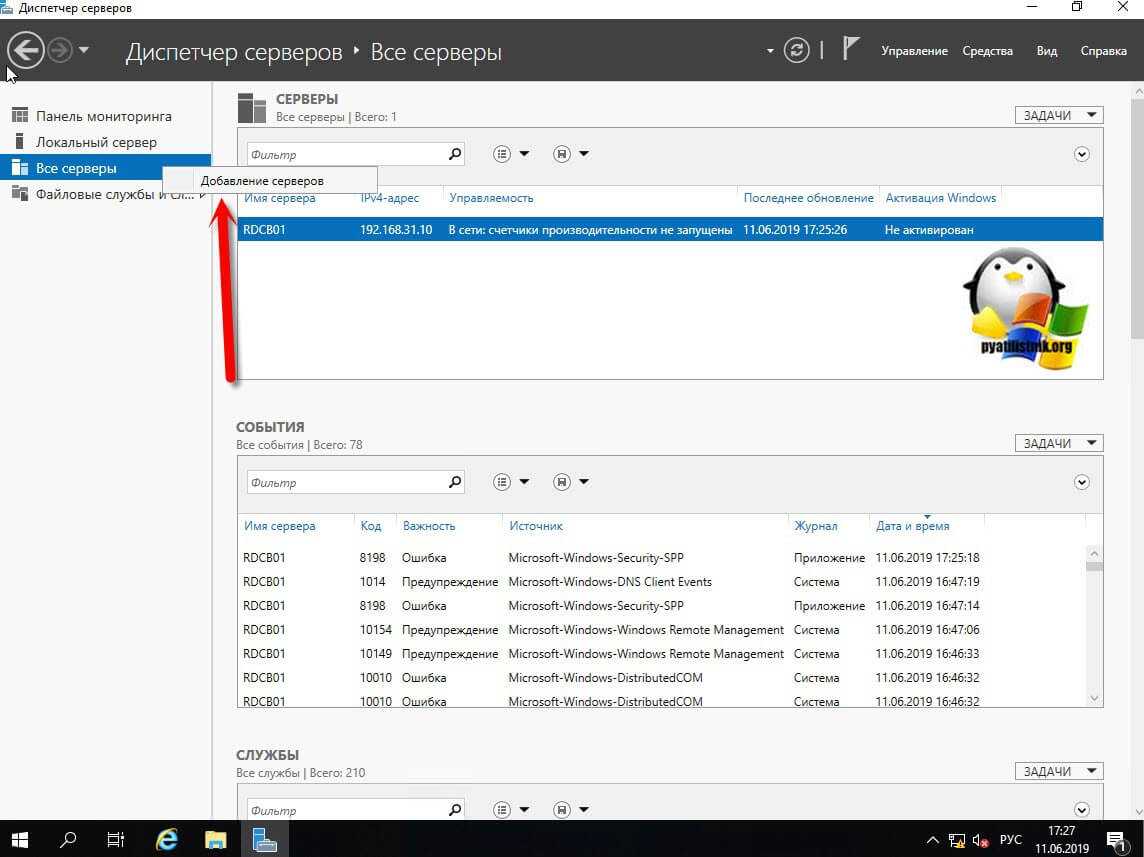The image size is (1144, 857).
Task: Expand the Events filter criteria chevron
Action: (x=1081, y=482)
